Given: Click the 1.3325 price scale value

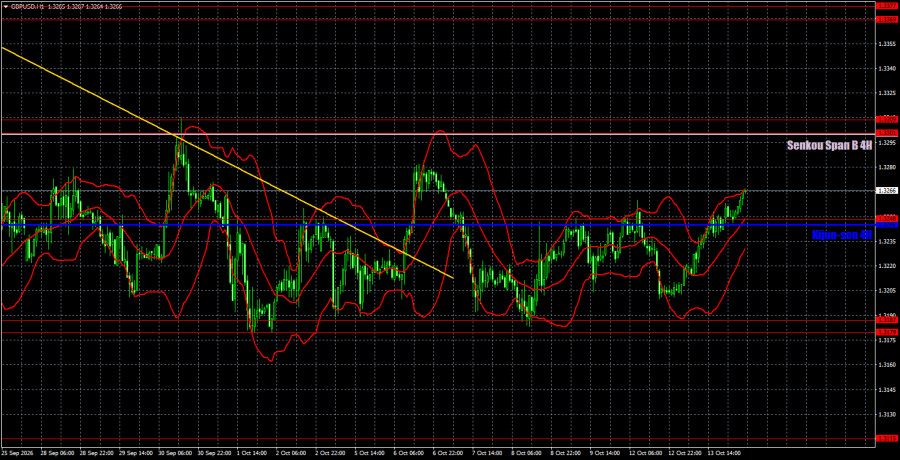Looking at the screenshot, I should click(887, 93).
